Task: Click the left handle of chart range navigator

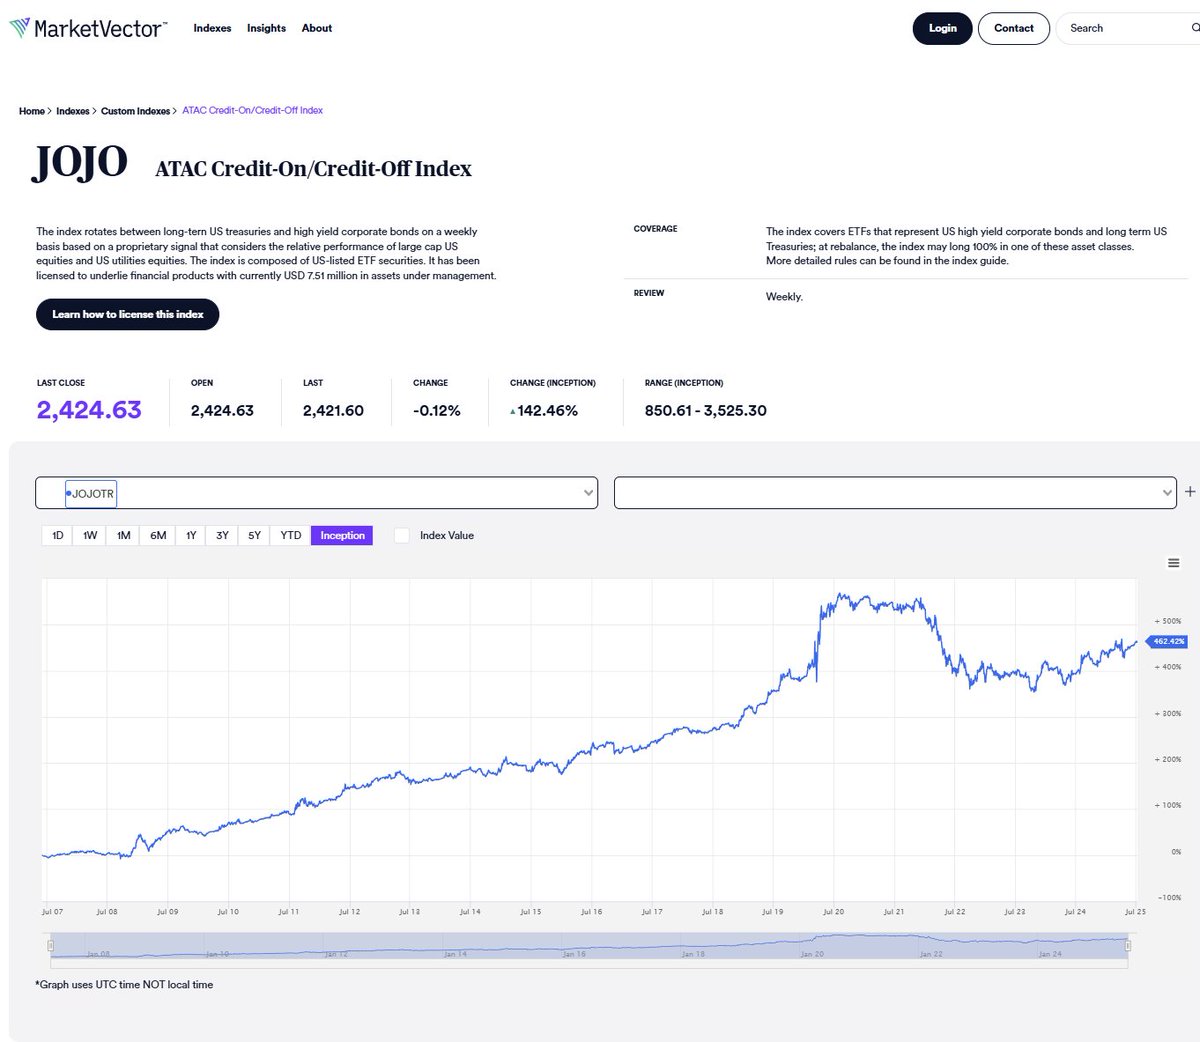Action: [x=50, y=945]
